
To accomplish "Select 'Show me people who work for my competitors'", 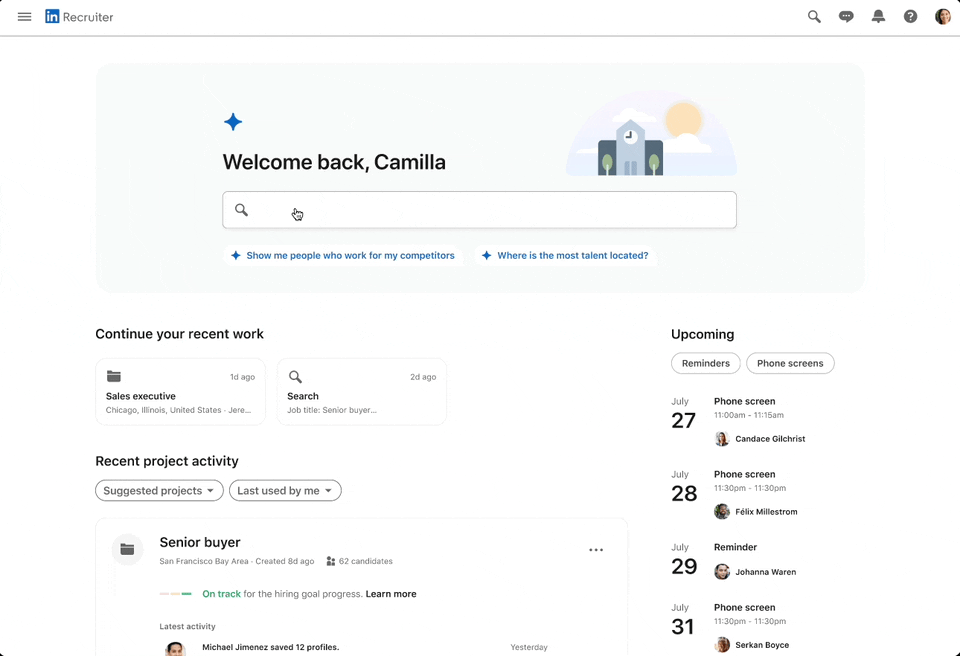I will pyautogui.click(x=342, y=255).
